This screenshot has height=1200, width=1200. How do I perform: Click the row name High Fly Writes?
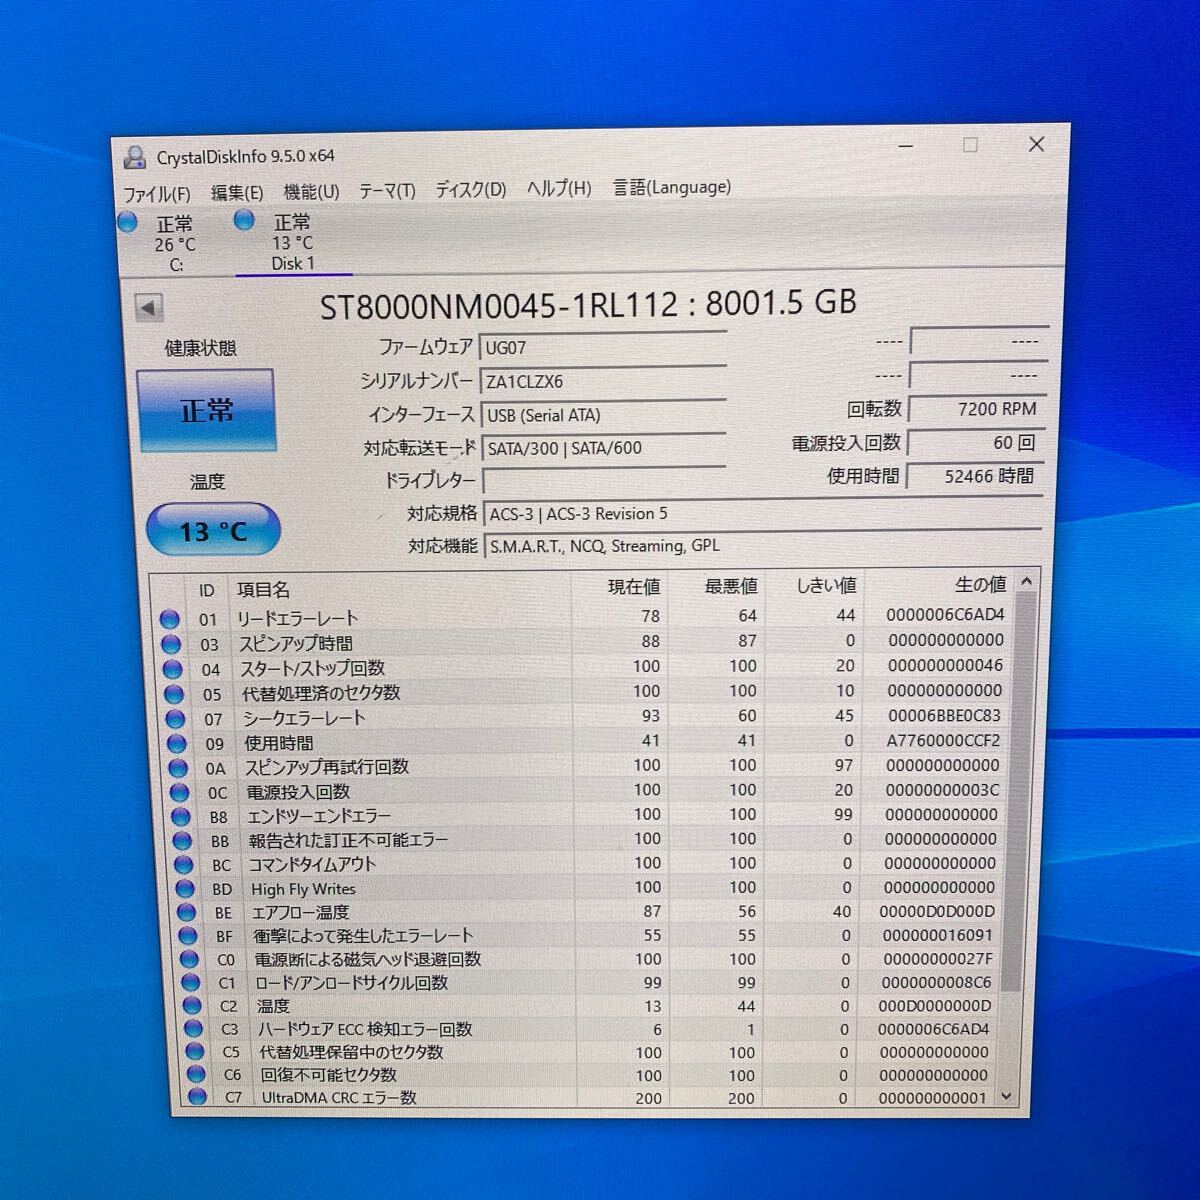pyautogui.click(x=303, y=889)
